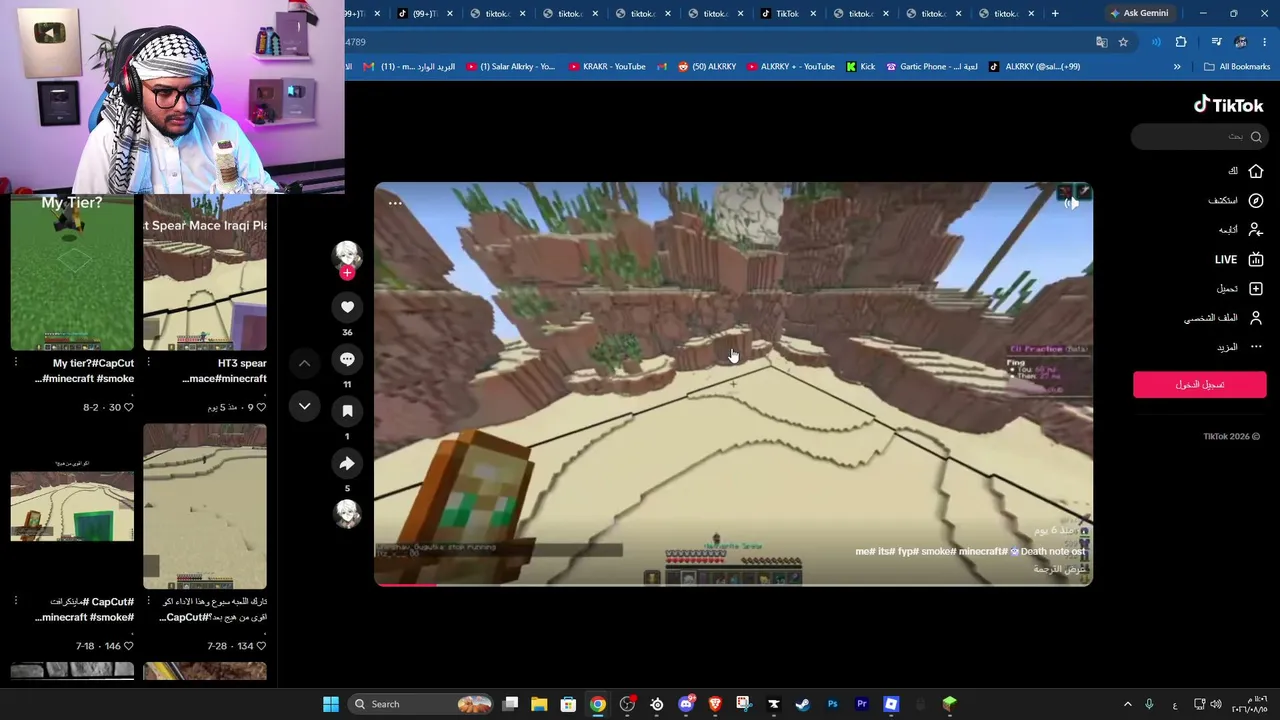
Task: Open the 'ALKRKY (@sal...' TikTok bookmark
Action: (1034, 67)
